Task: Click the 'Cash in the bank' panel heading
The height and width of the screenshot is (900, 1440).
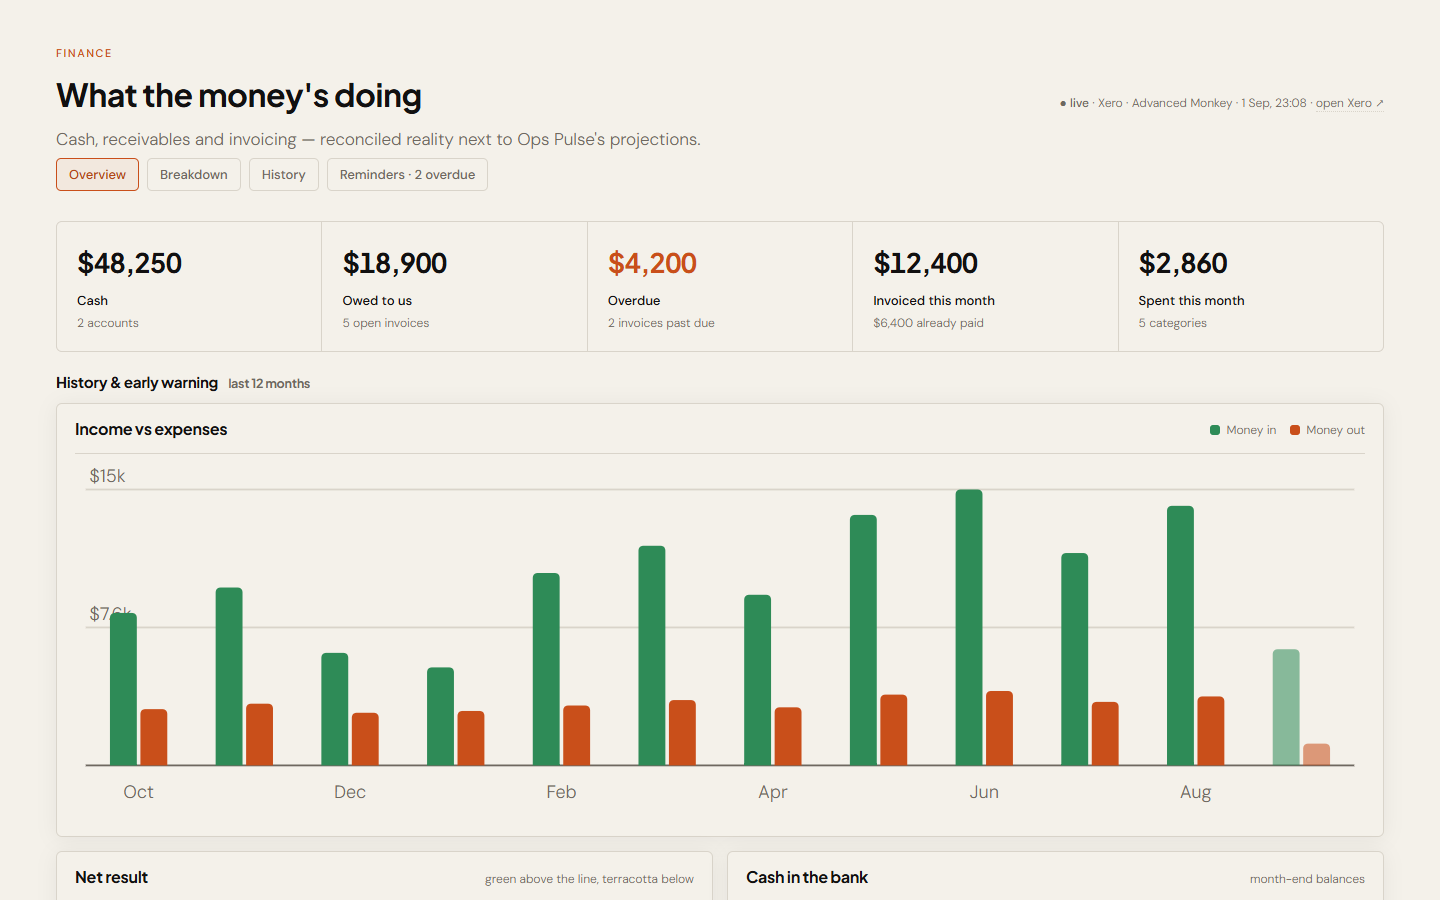Action: [x=807, y=877]
